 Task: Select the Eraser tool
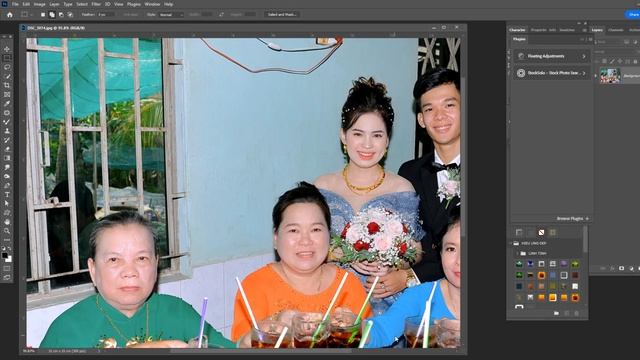[x=7, y=149]
